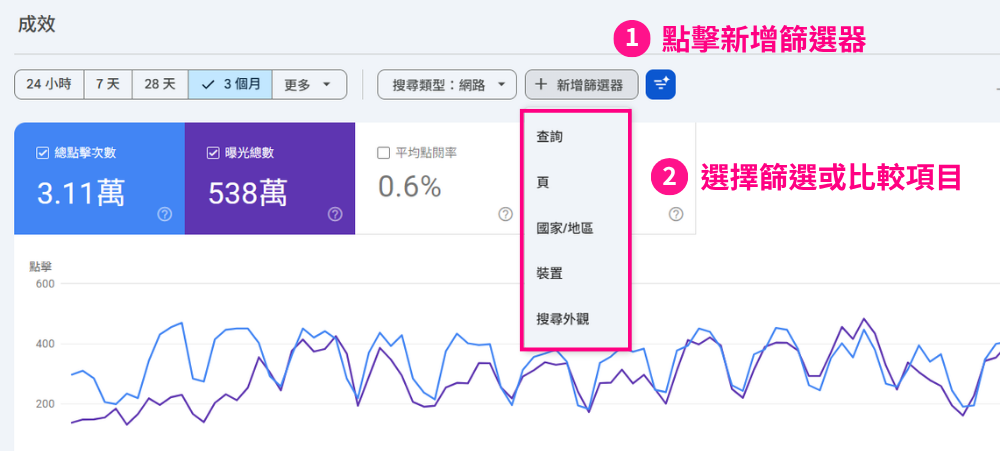Select the 24 小時 date range
Screen dimensions: 1000x451
pos(49,85)
